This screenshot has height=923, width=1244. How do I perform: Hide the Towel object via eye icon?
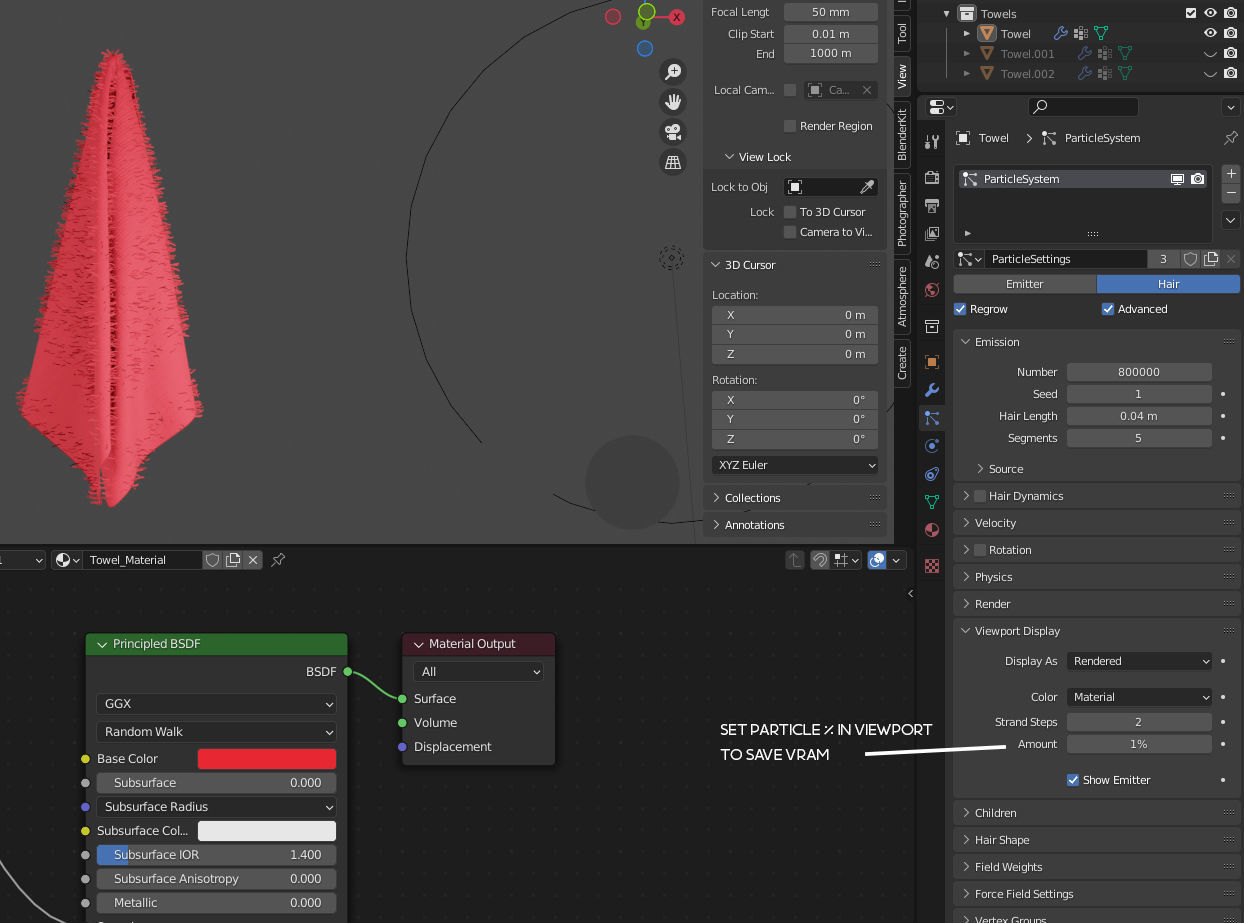coord(1210,34)
